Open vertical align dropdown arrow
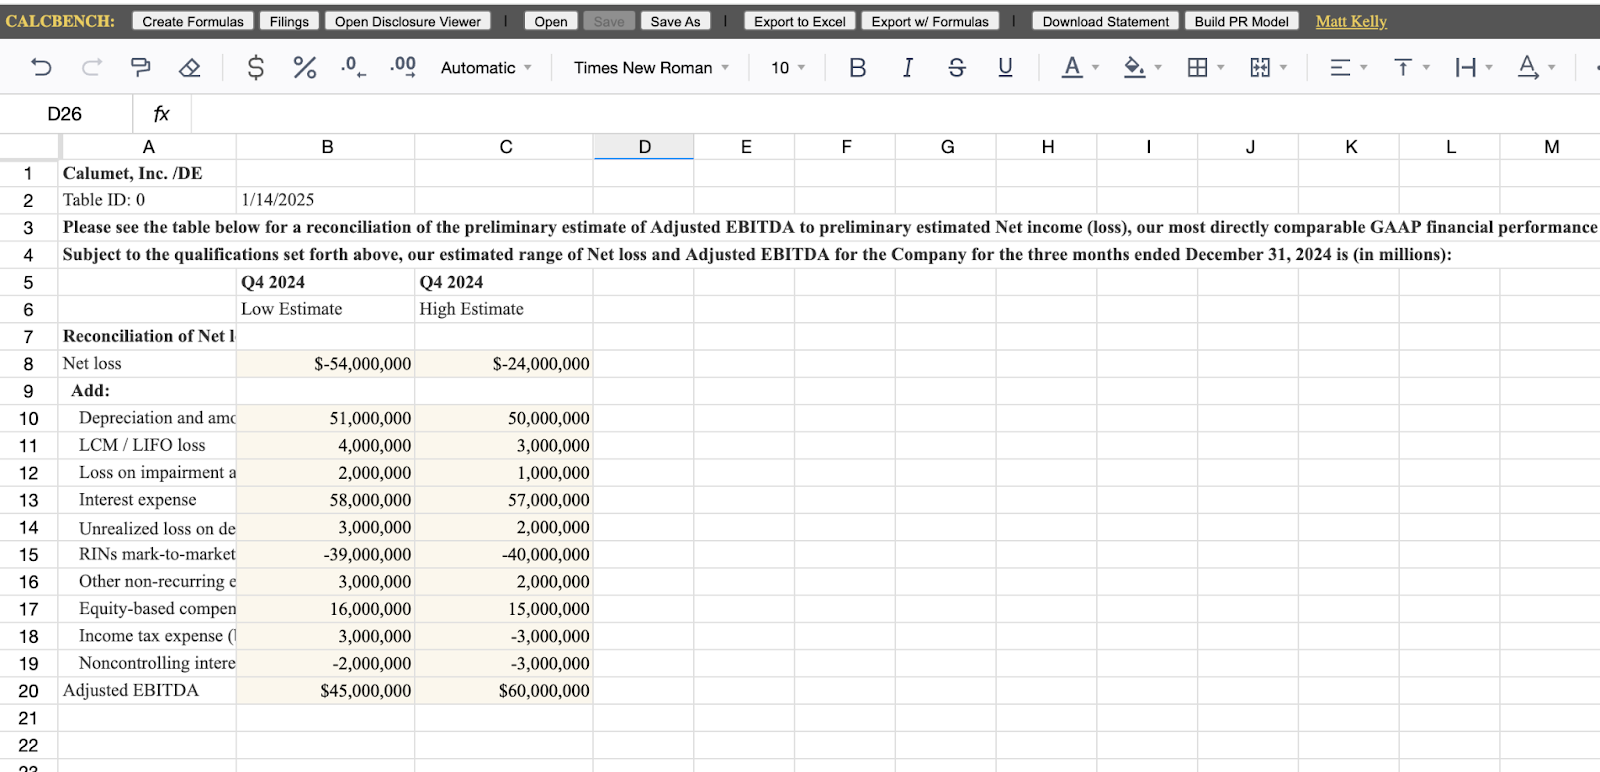The height and width of the screenshot is (772, 1600). [x=1426, y=67]
